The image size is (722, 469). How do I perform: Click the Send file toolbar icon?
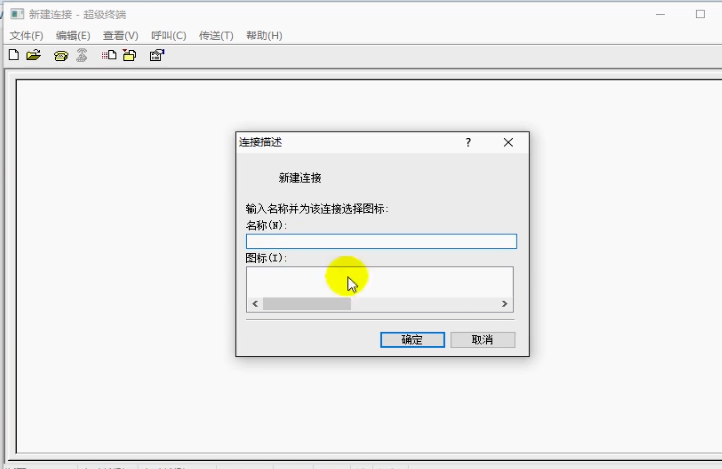pos(109,55)
